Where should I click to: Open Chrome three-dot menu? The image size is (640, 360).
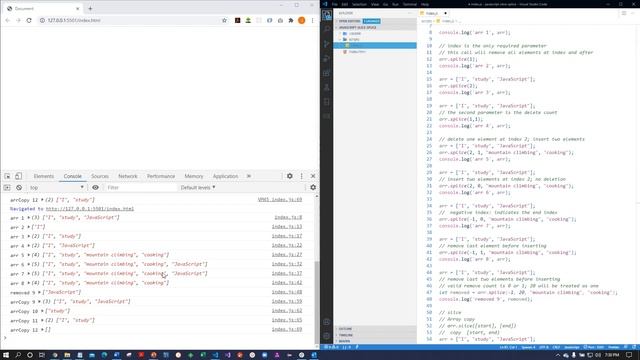pos(313,20)
